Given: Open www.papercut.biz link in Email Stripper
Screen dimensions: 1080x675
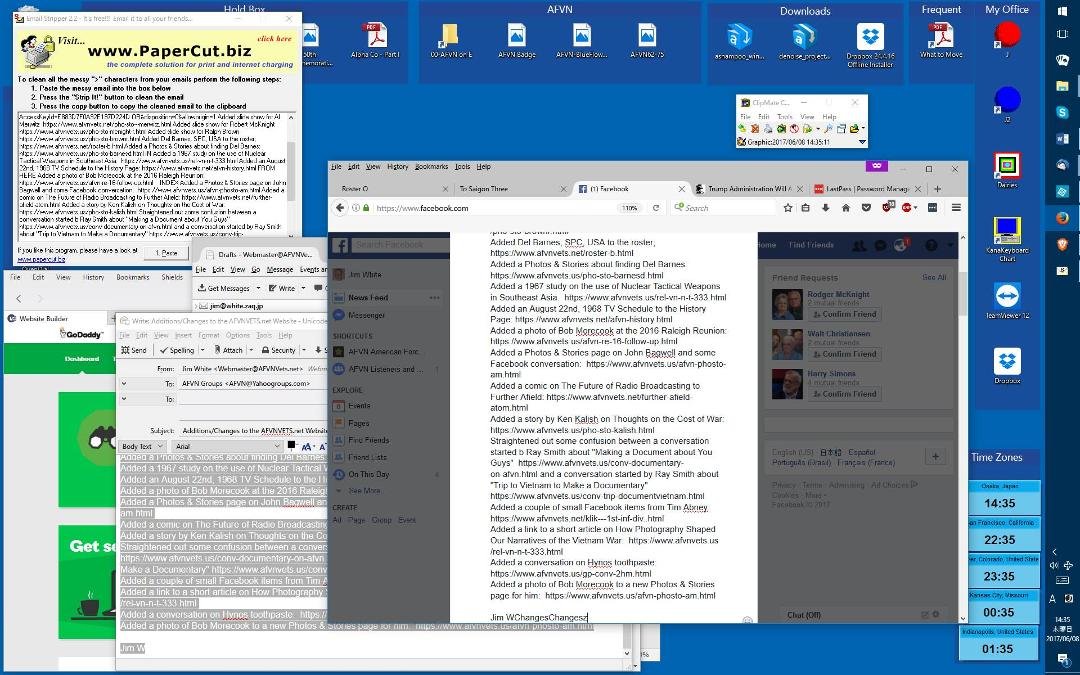Looking at the screenshot, I should pos(41,259).
